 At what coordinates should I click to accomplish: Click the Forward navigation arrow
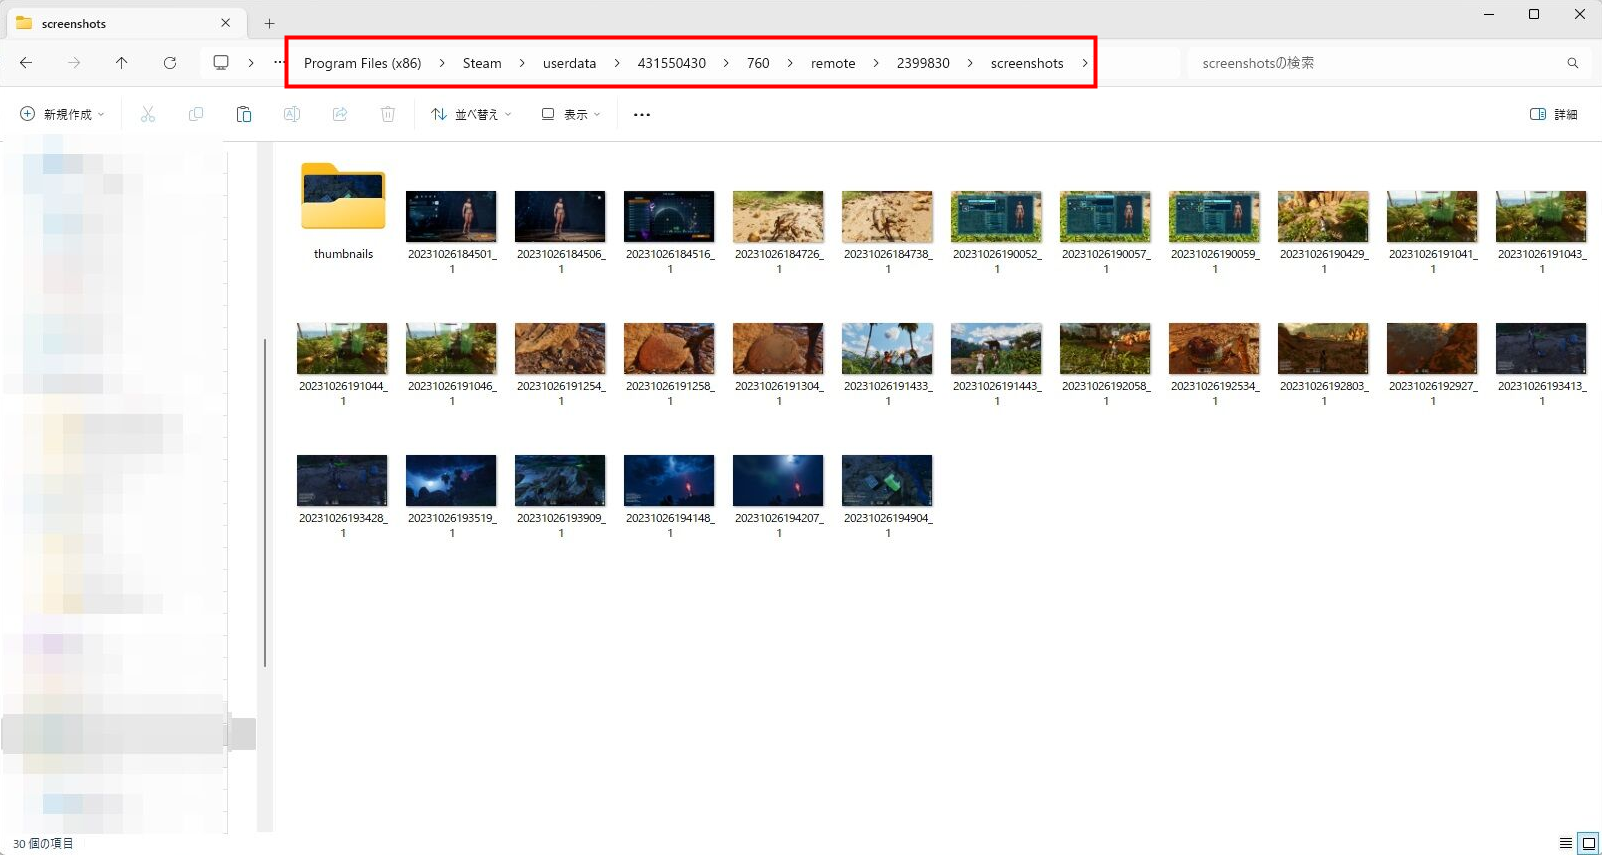coord(74,63)
